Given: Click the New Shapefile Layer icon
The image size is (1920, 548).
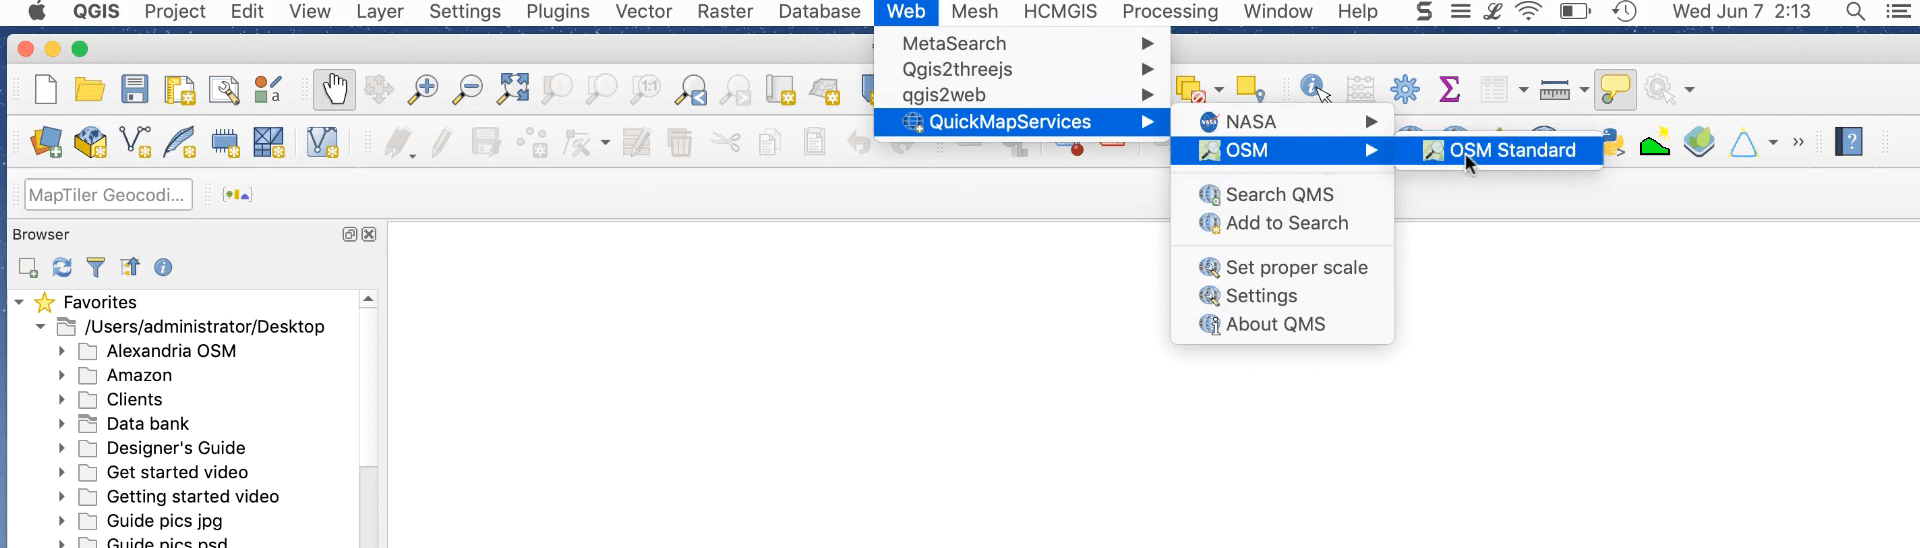Looking at the screenshot, I should [135, 143].
